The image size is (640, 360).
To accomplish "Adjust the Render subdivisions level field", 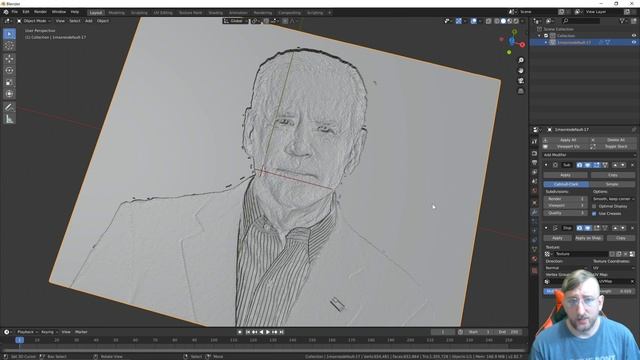I will click(x=565, y=199).
